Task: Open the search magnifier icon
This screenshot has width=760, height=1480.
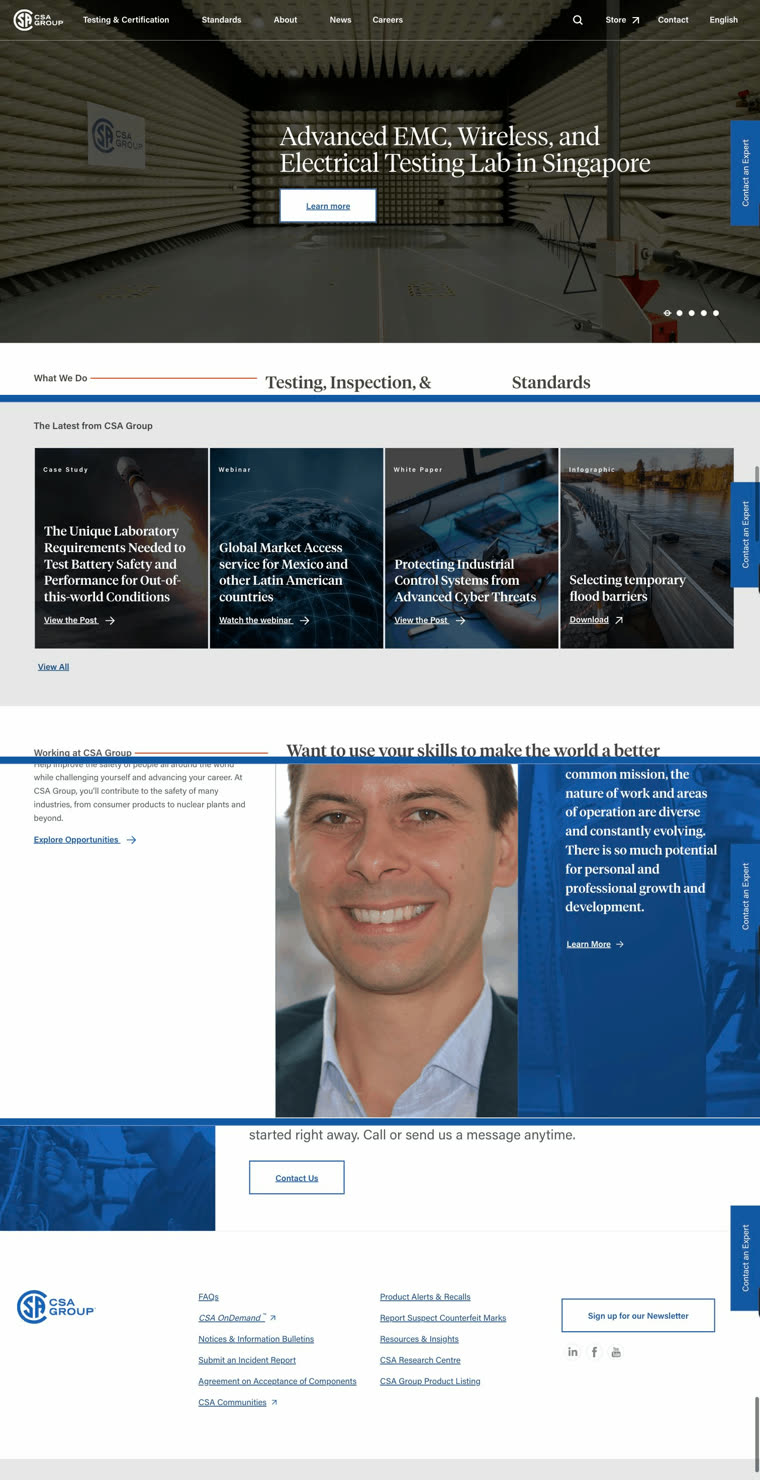Action: pyautogui.click(x=578, y=20)
